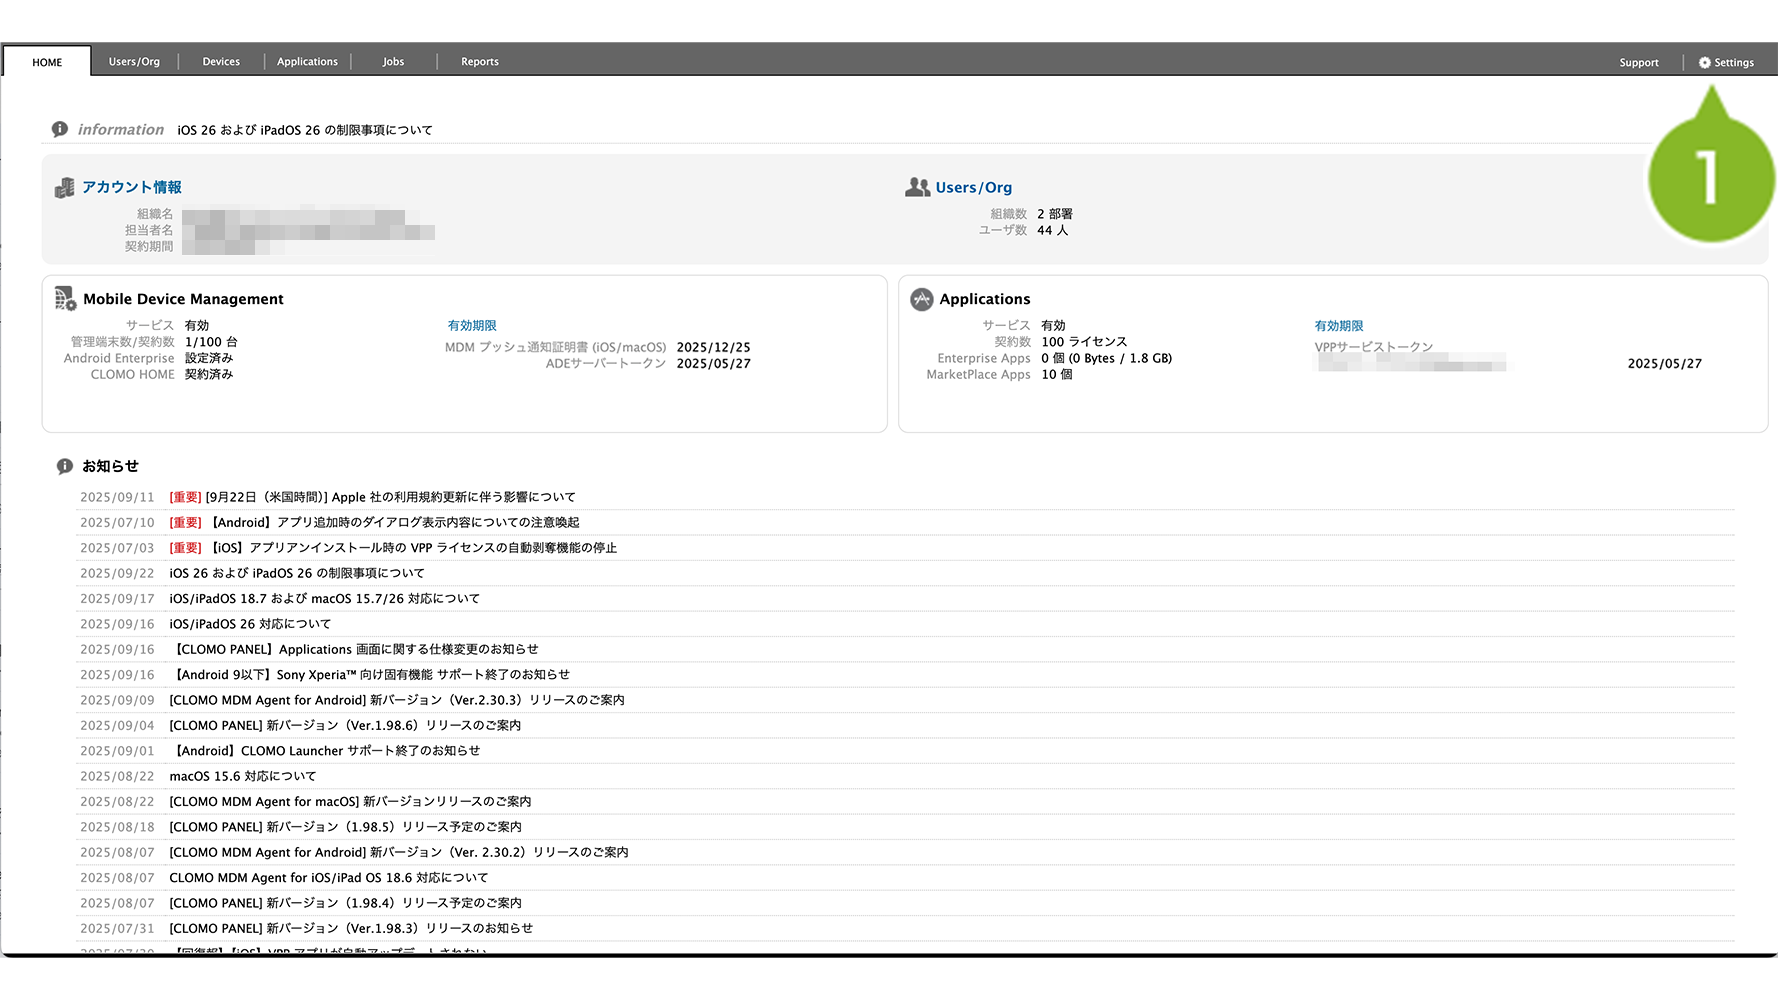
Task: Open the Support menu item
Action: tap(1638, 63)
